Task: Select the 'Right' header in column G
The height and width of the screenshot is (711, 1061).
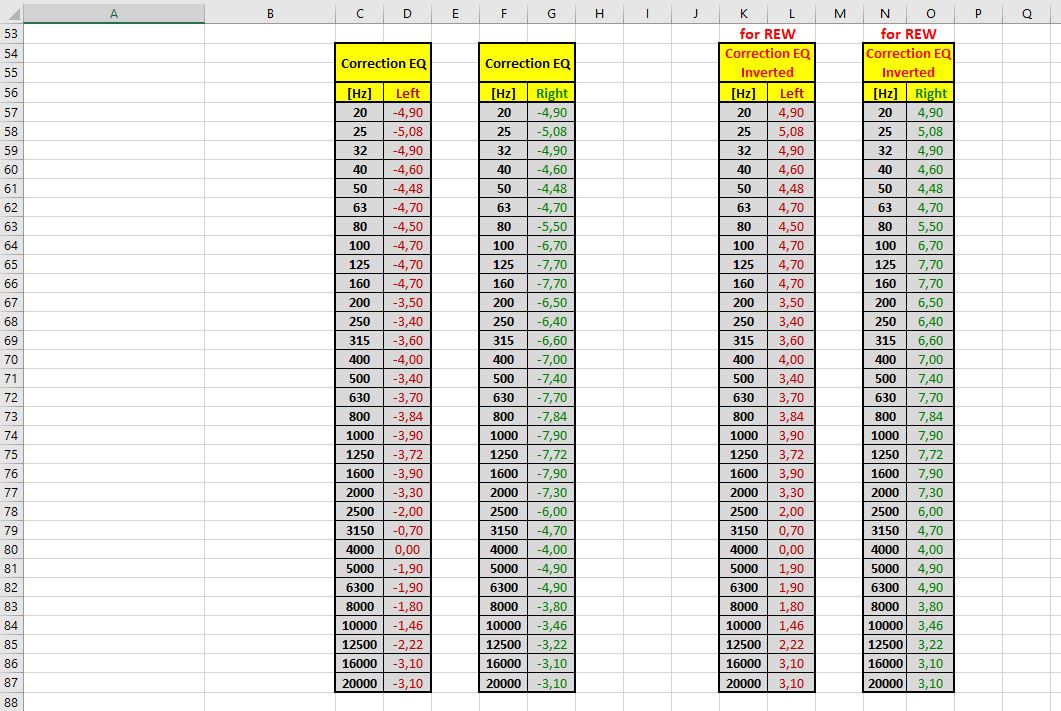Action: [x=551, y=93]
